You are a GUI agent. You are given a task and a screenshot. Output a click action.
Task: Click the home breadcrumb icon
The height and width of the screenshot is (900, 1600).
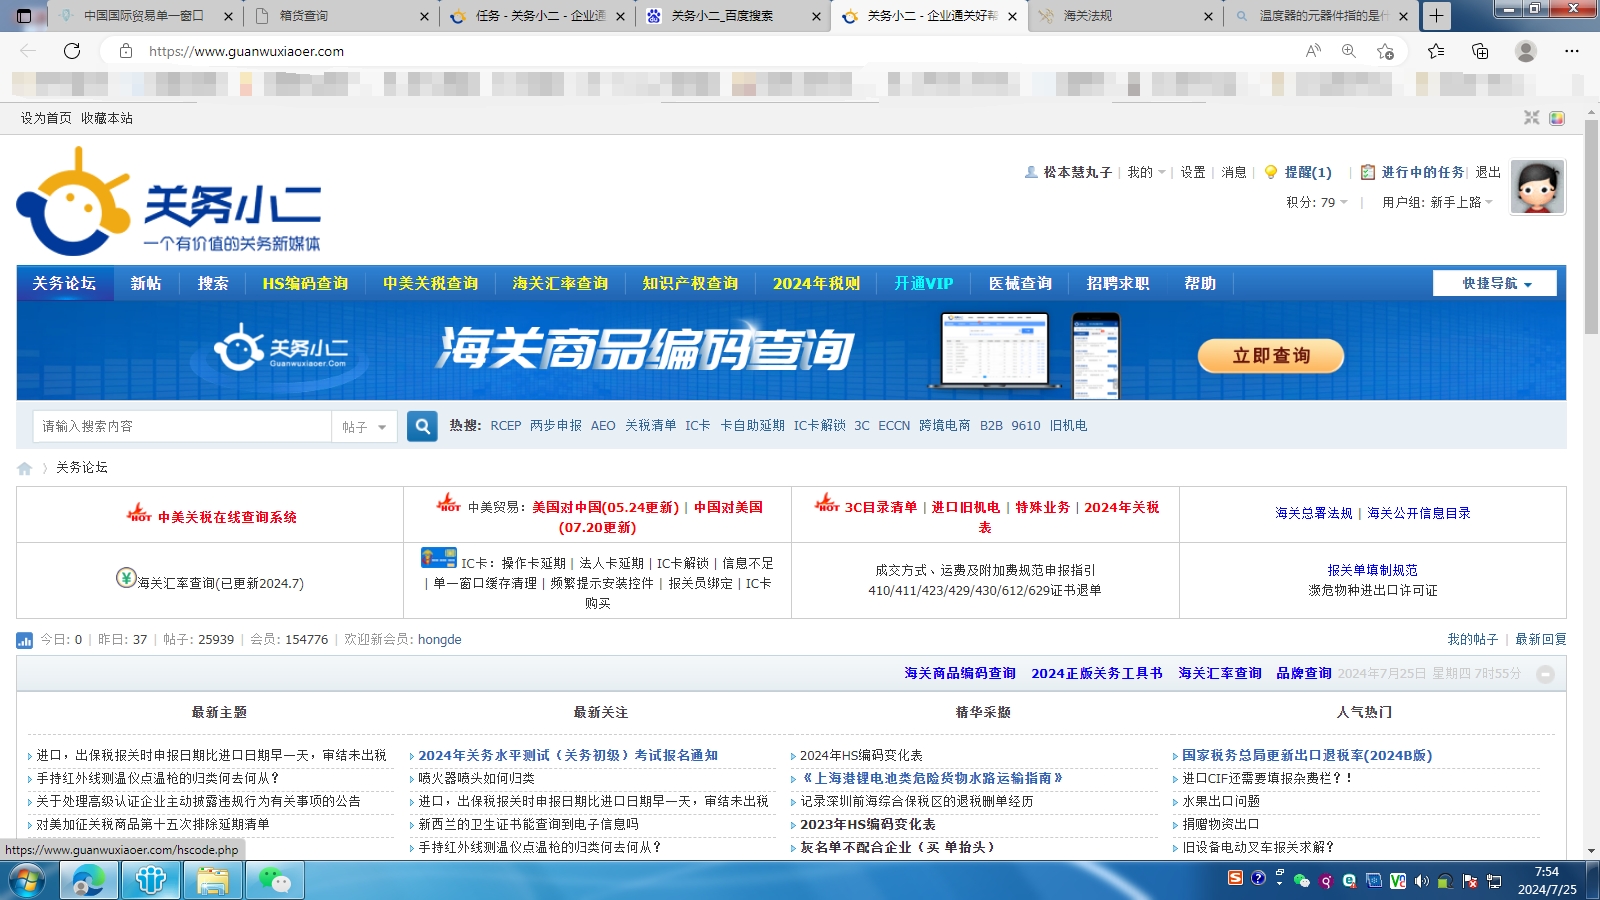[25, 468]
